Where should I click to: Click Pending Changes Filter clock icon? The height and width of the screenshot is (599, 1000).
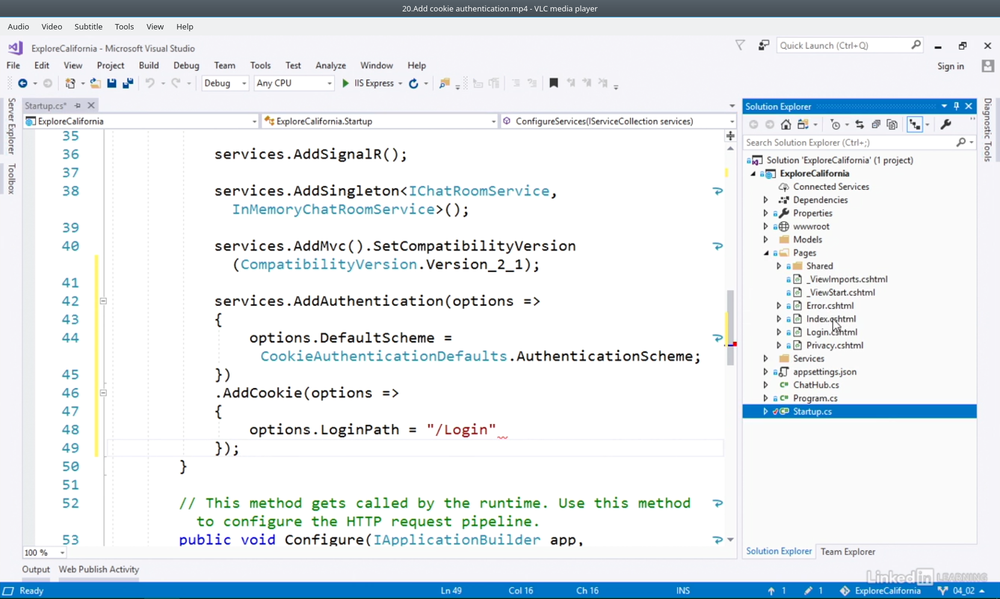click(x=835, y=125)
